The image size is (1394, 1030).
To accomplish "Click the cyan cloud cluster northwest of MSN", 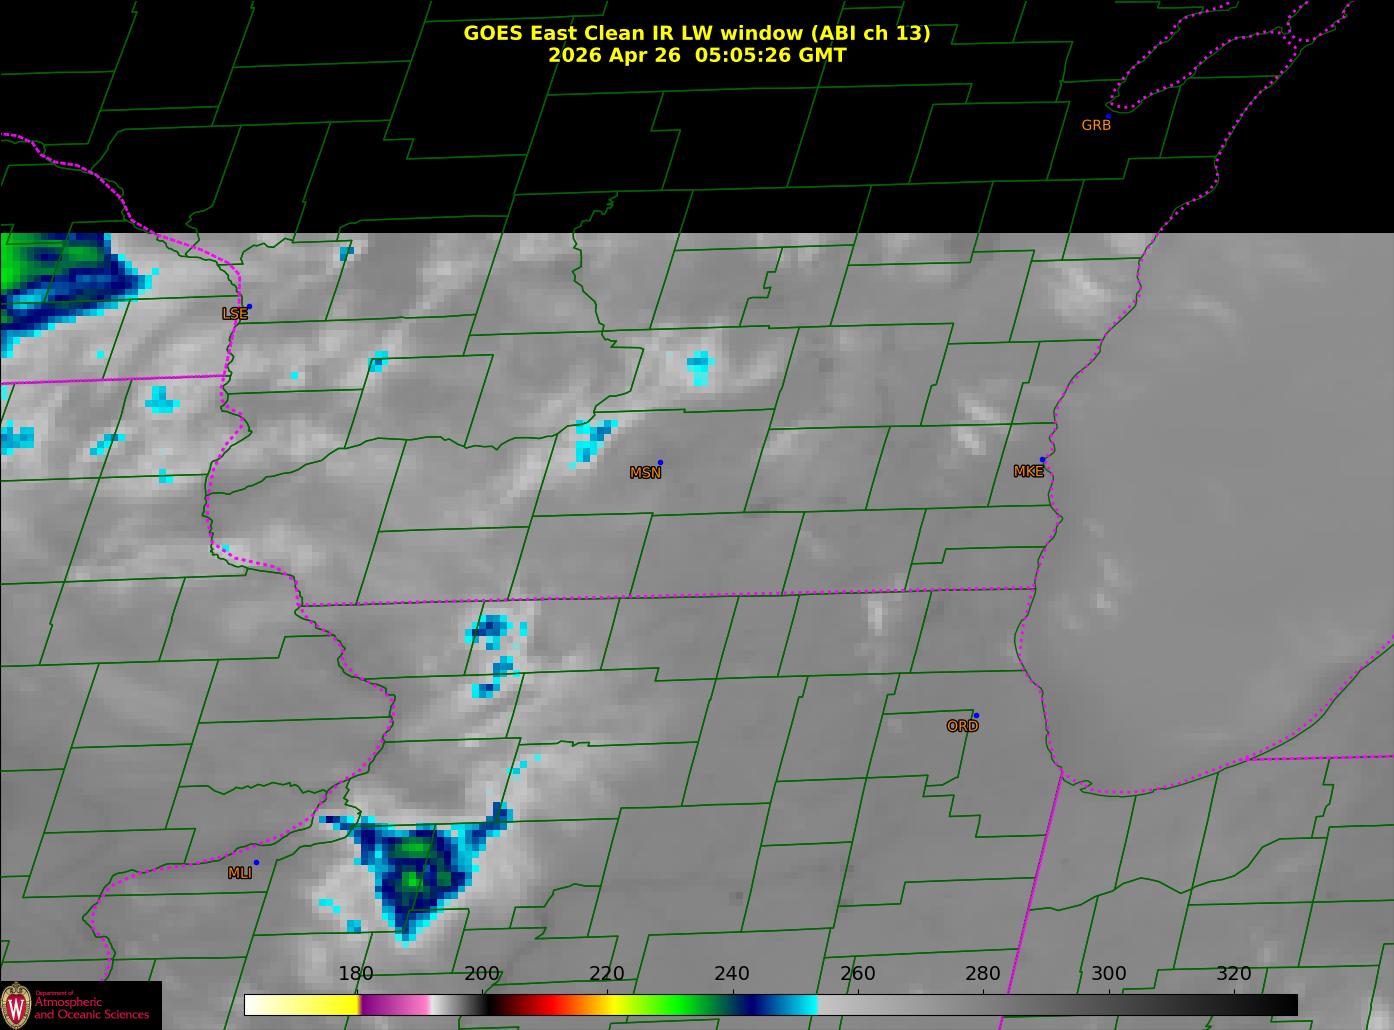I will pyautogui.click(x=593, y=441).
